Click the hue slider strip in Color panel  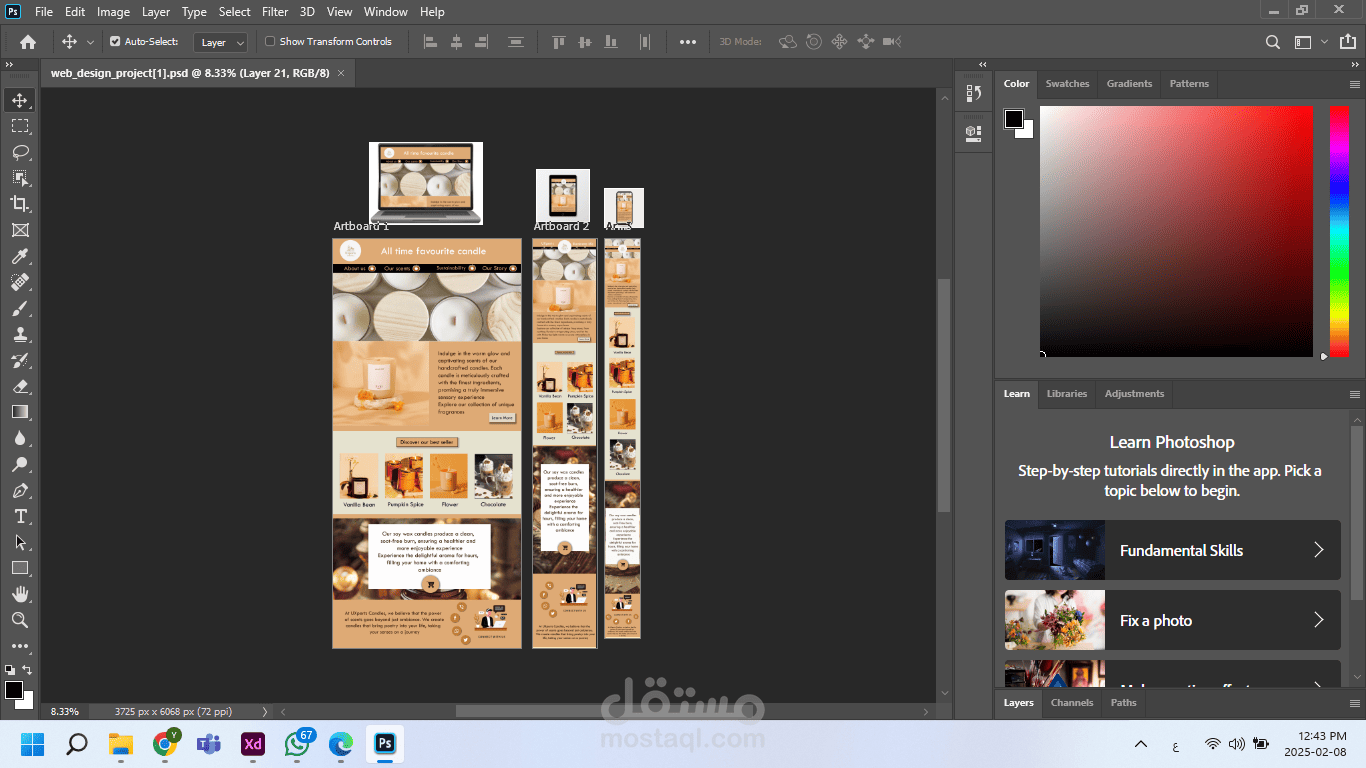tap(1338, 231)
